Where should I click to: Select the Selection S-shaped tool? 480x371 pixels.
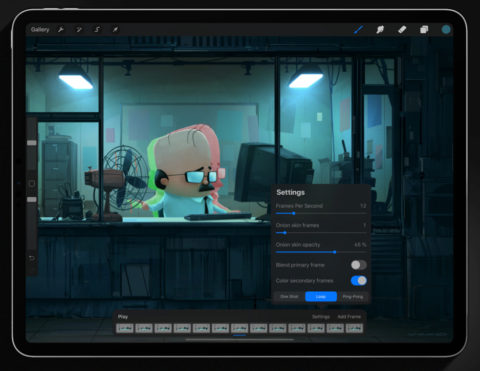(x=97, y=30)
